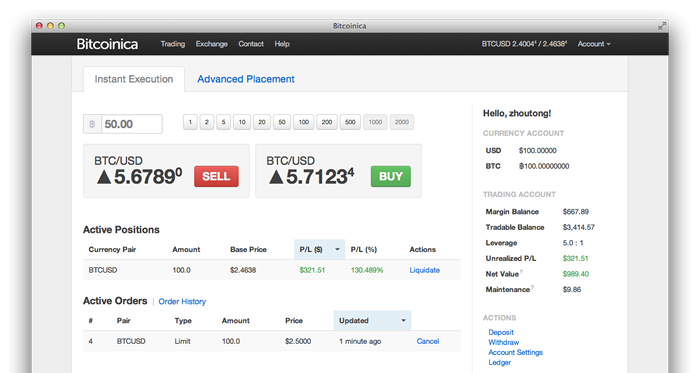Open the Exchange menu item
The height and width of the screenshot is (373, 700).
pyautogui.click(x=212, y=44)
